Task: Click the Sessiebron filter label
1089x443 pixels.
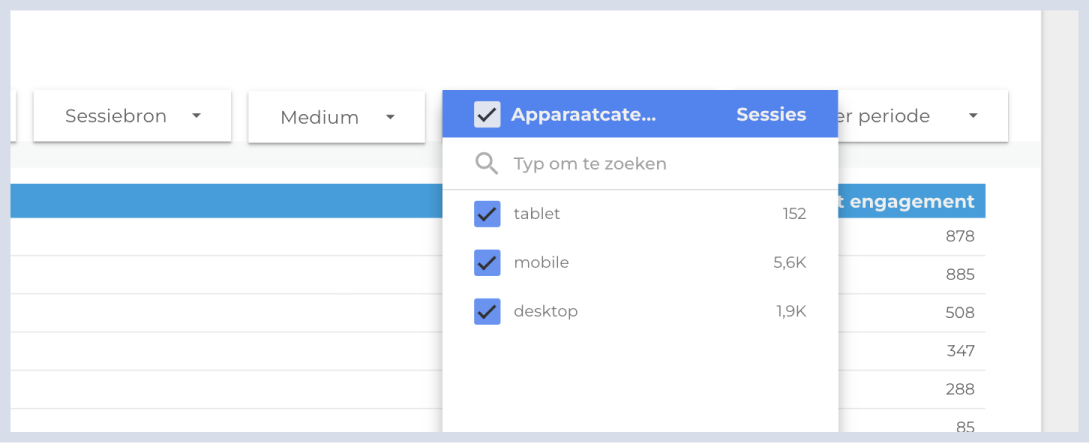Action: click(116, 116)
